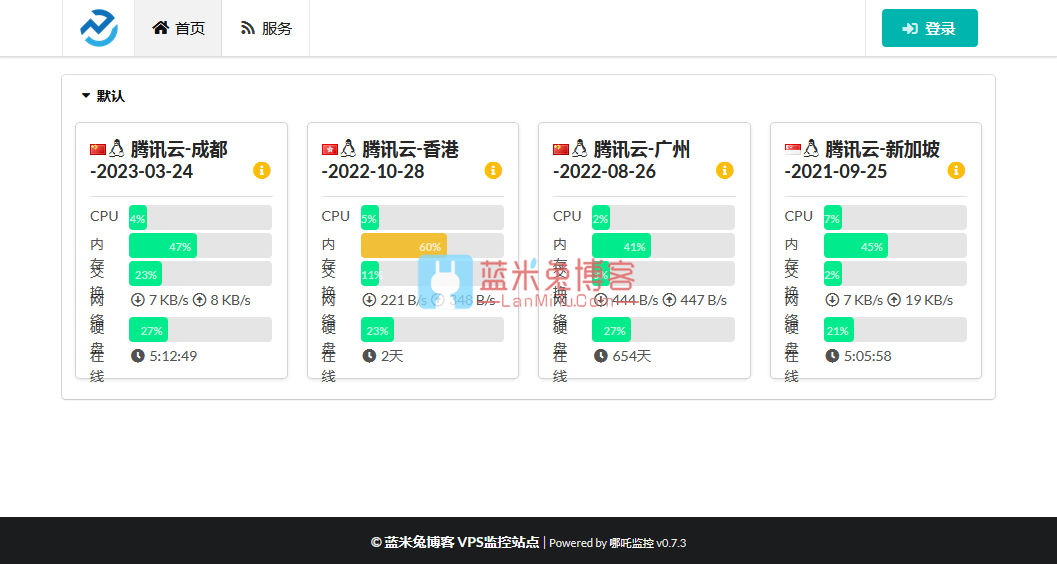Click 成都 disk 27% progress bar
1057x564 pixels.
[200, 330]
